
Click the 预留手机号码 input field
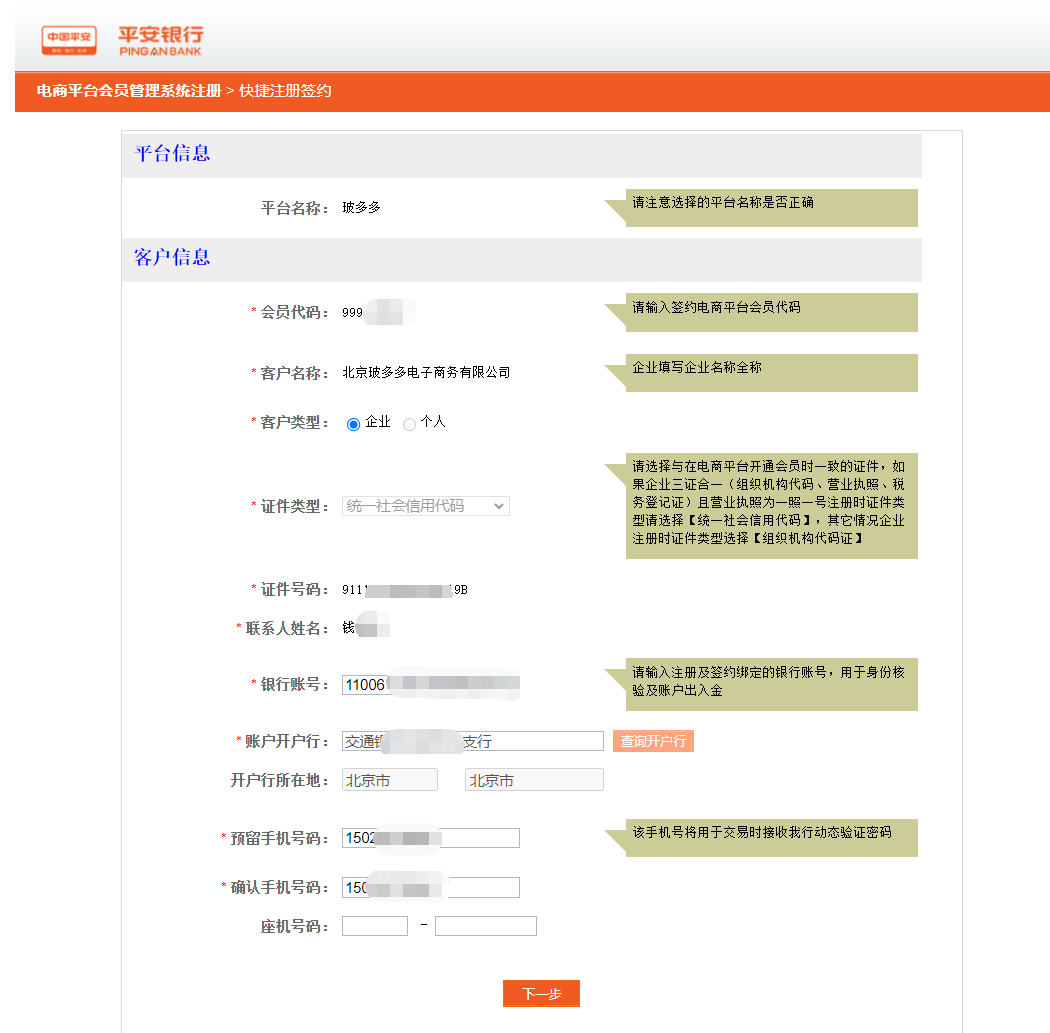tap(431, 838)
